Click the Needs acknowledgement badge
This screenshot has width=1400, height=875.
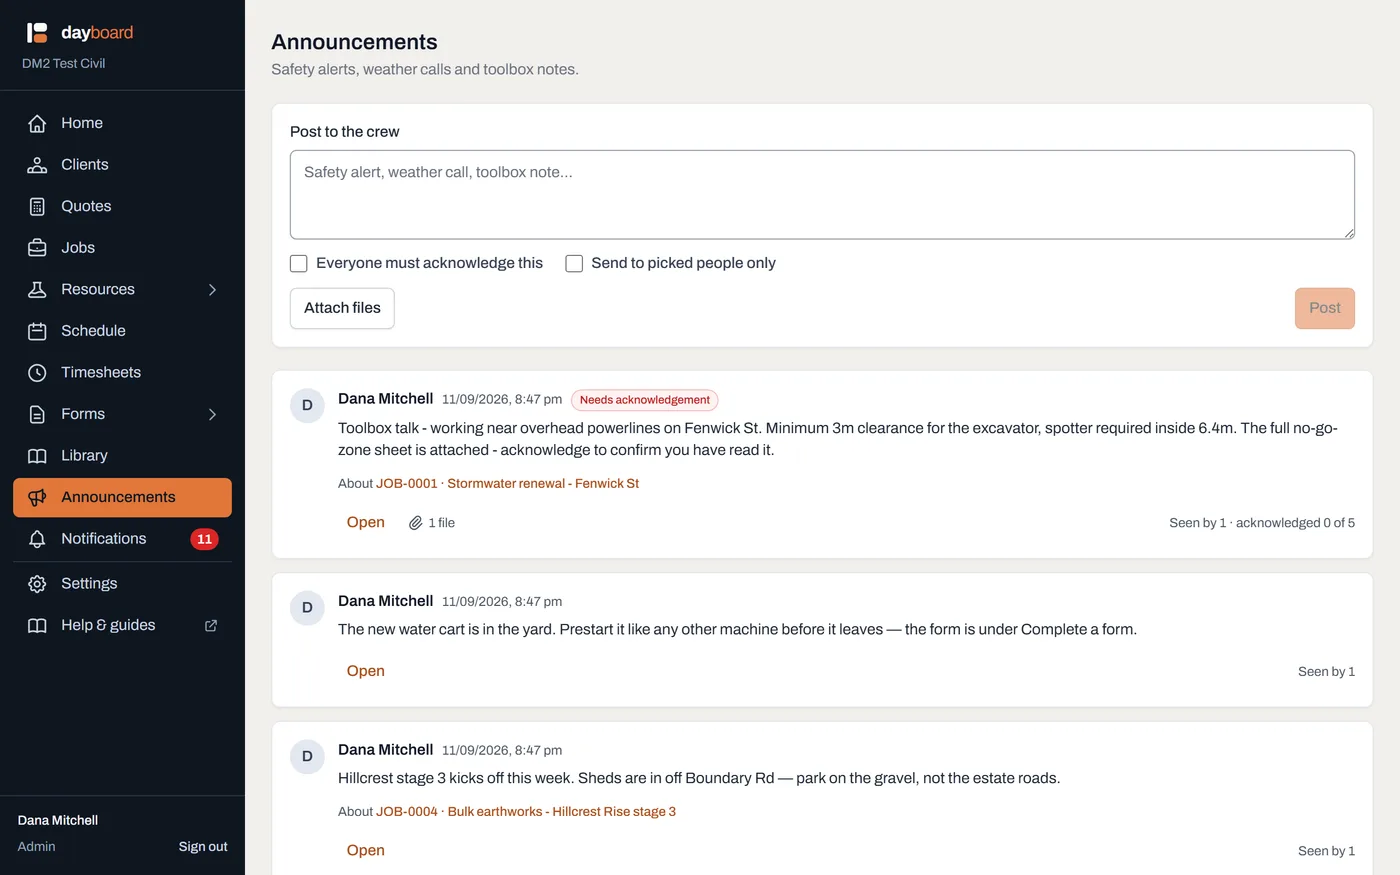tap(645, 400)
